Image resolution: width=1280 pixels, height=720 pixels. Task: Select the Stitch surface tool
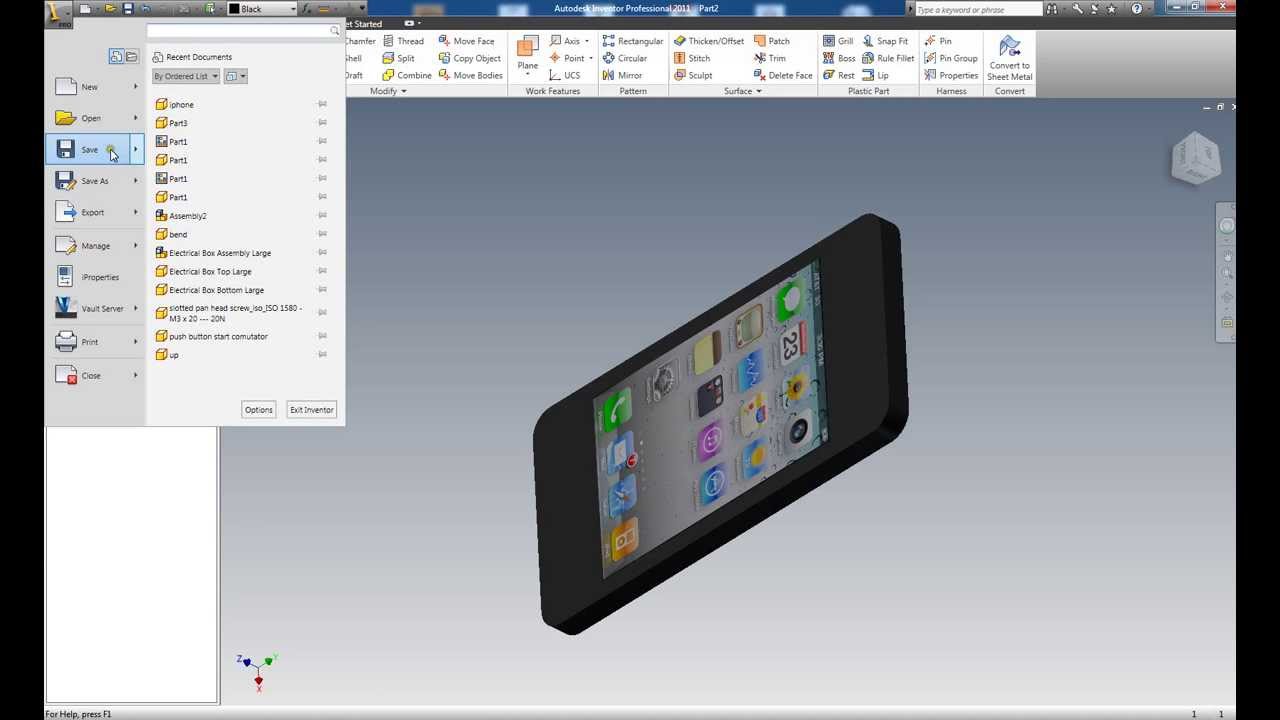pos(691,58)
